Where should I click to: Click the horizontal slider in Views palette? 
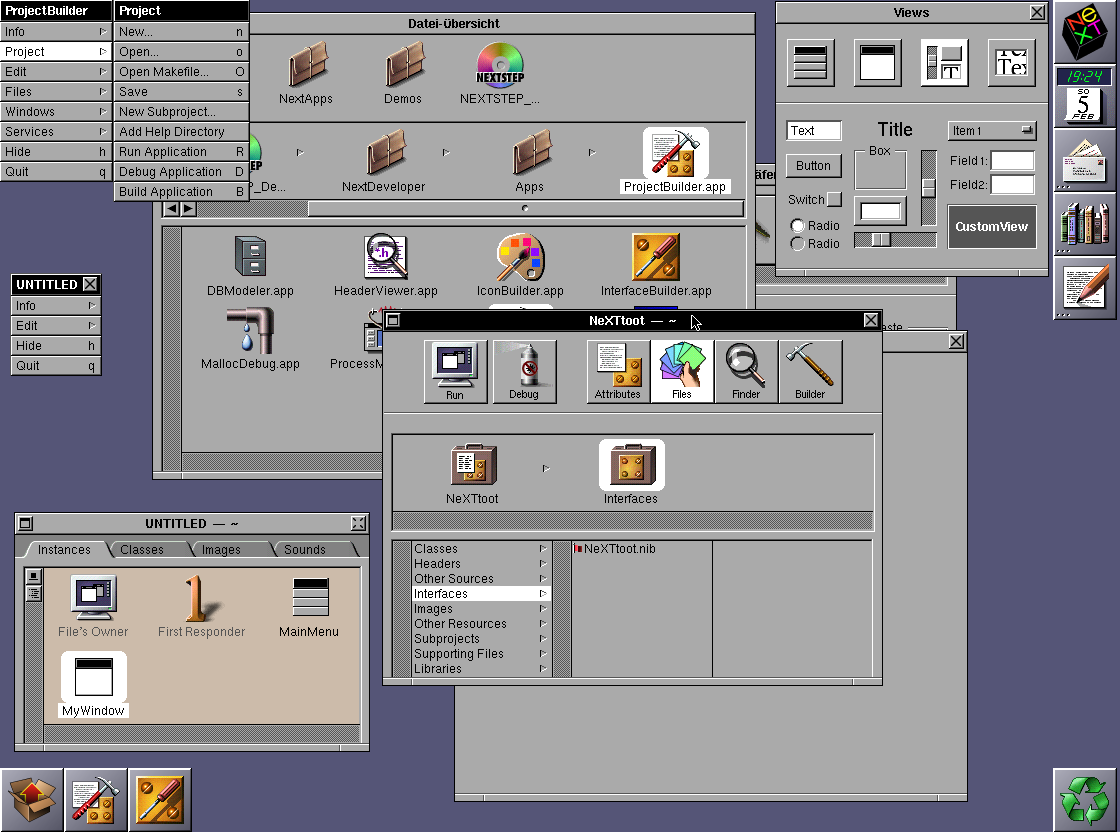pos(896,240)
